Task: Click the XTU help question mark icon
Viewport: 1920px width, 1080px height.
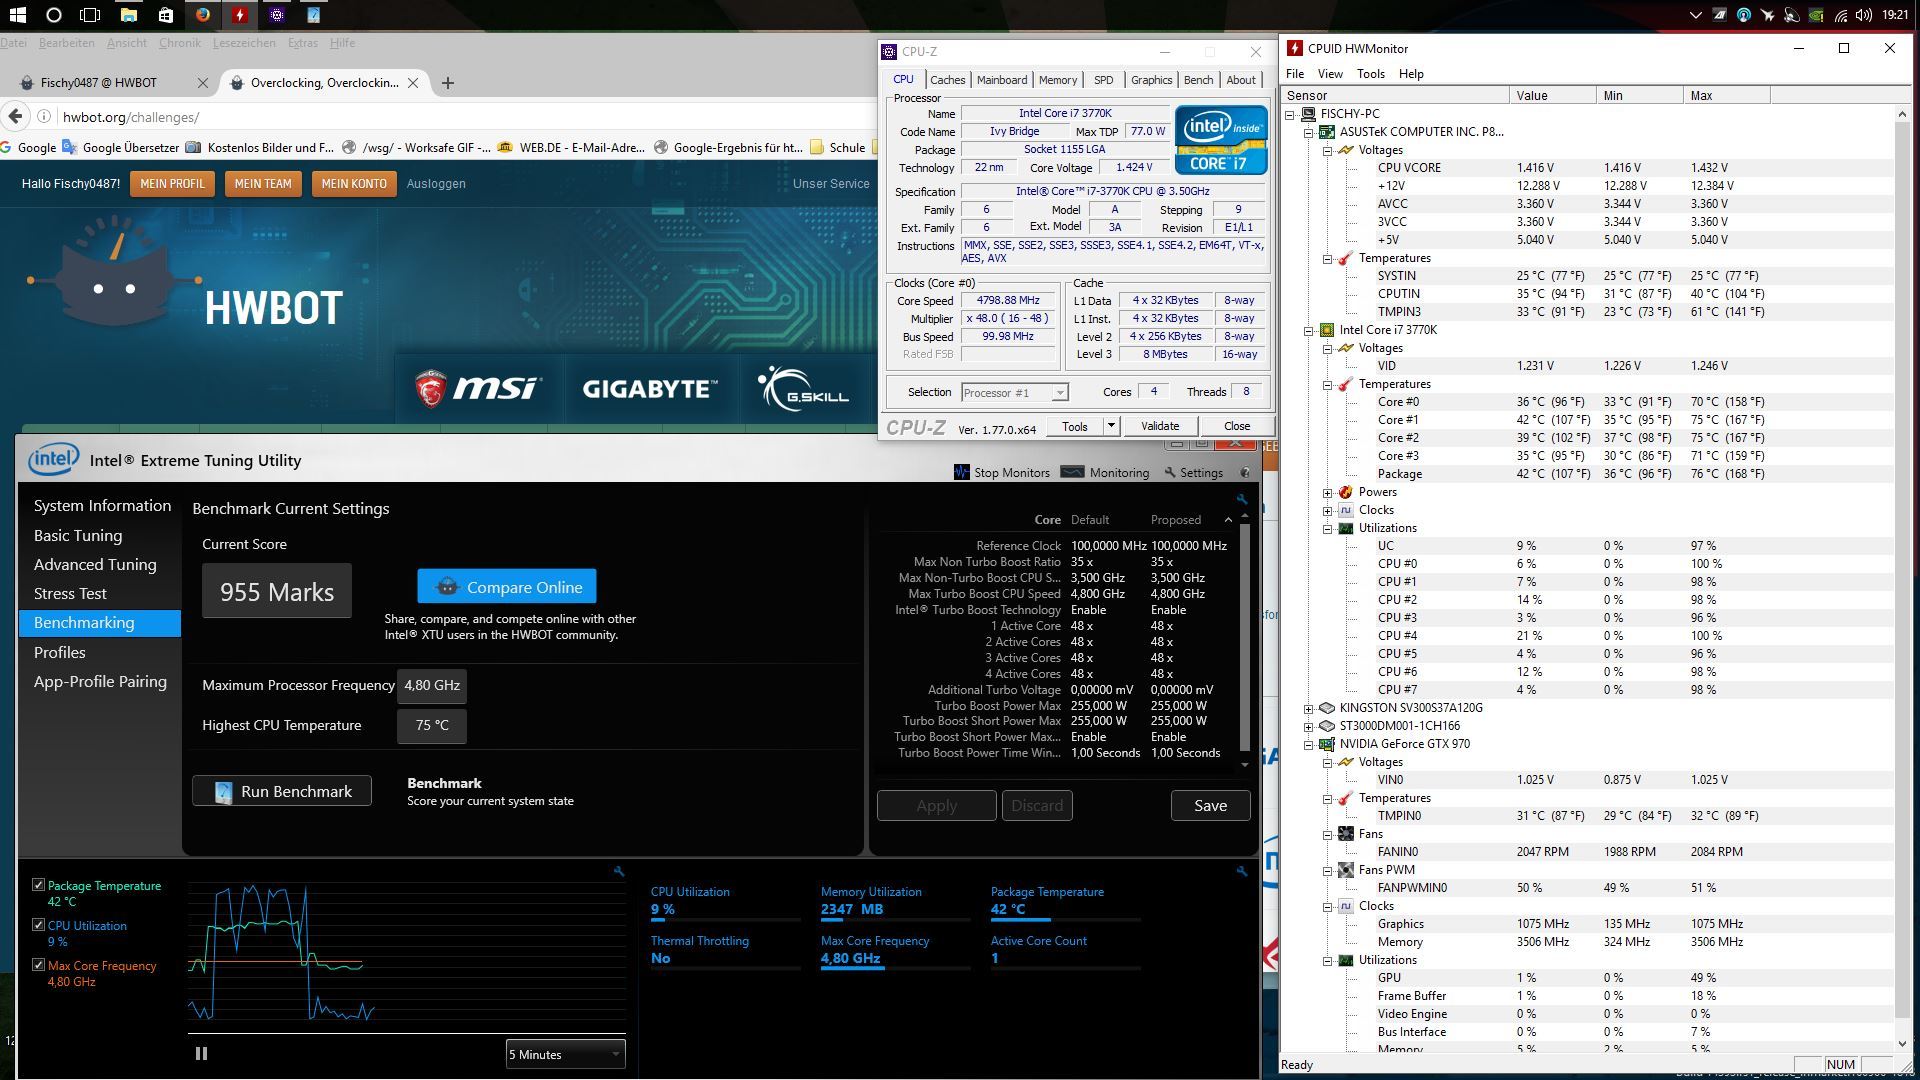Action: (x=1245, y=472)
